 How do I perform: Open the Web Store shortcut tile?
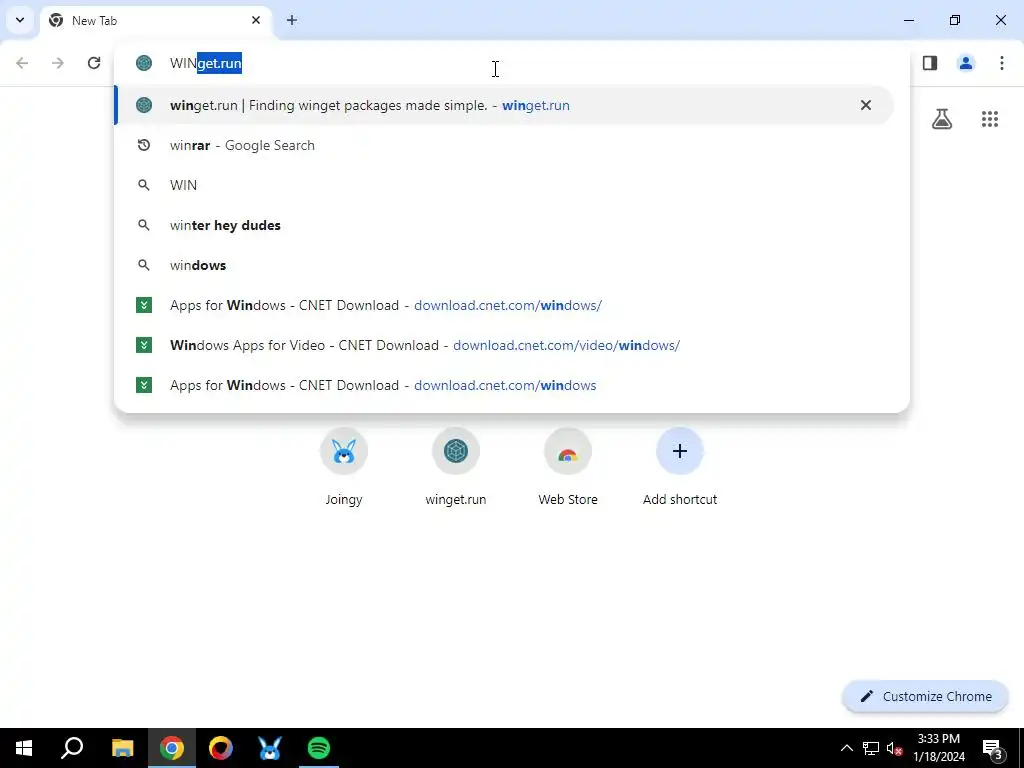(568, 467)
